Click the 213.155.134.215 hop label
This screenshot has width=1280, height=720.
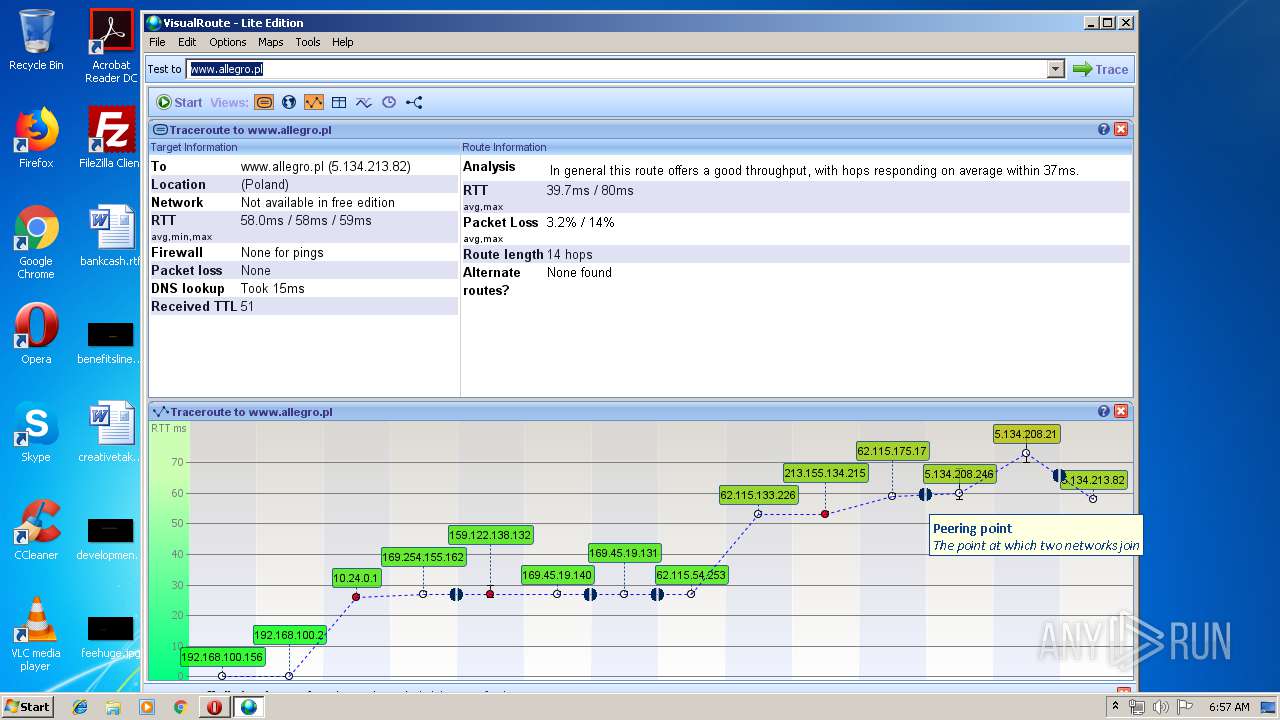825,473
